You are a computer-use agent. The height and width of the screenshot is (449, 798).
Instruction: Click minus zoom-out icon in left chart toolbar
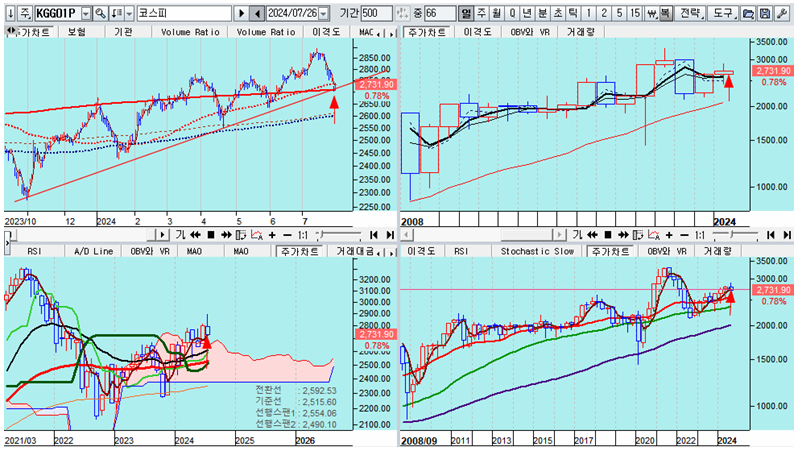tap(287, 235)
